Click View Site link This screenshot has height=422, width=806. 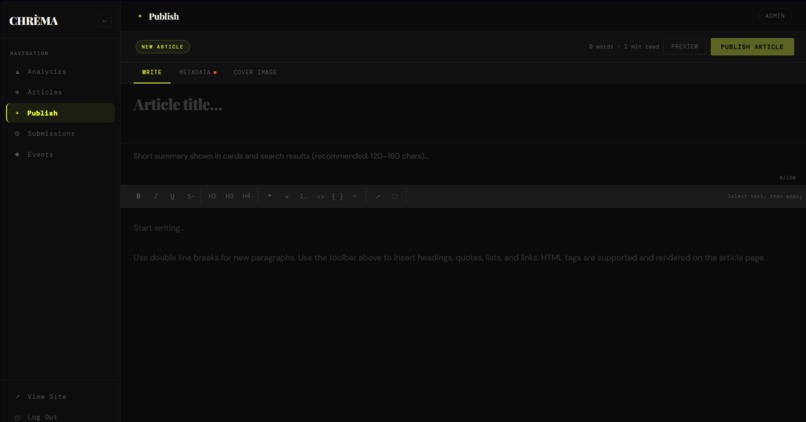point(60,396)
